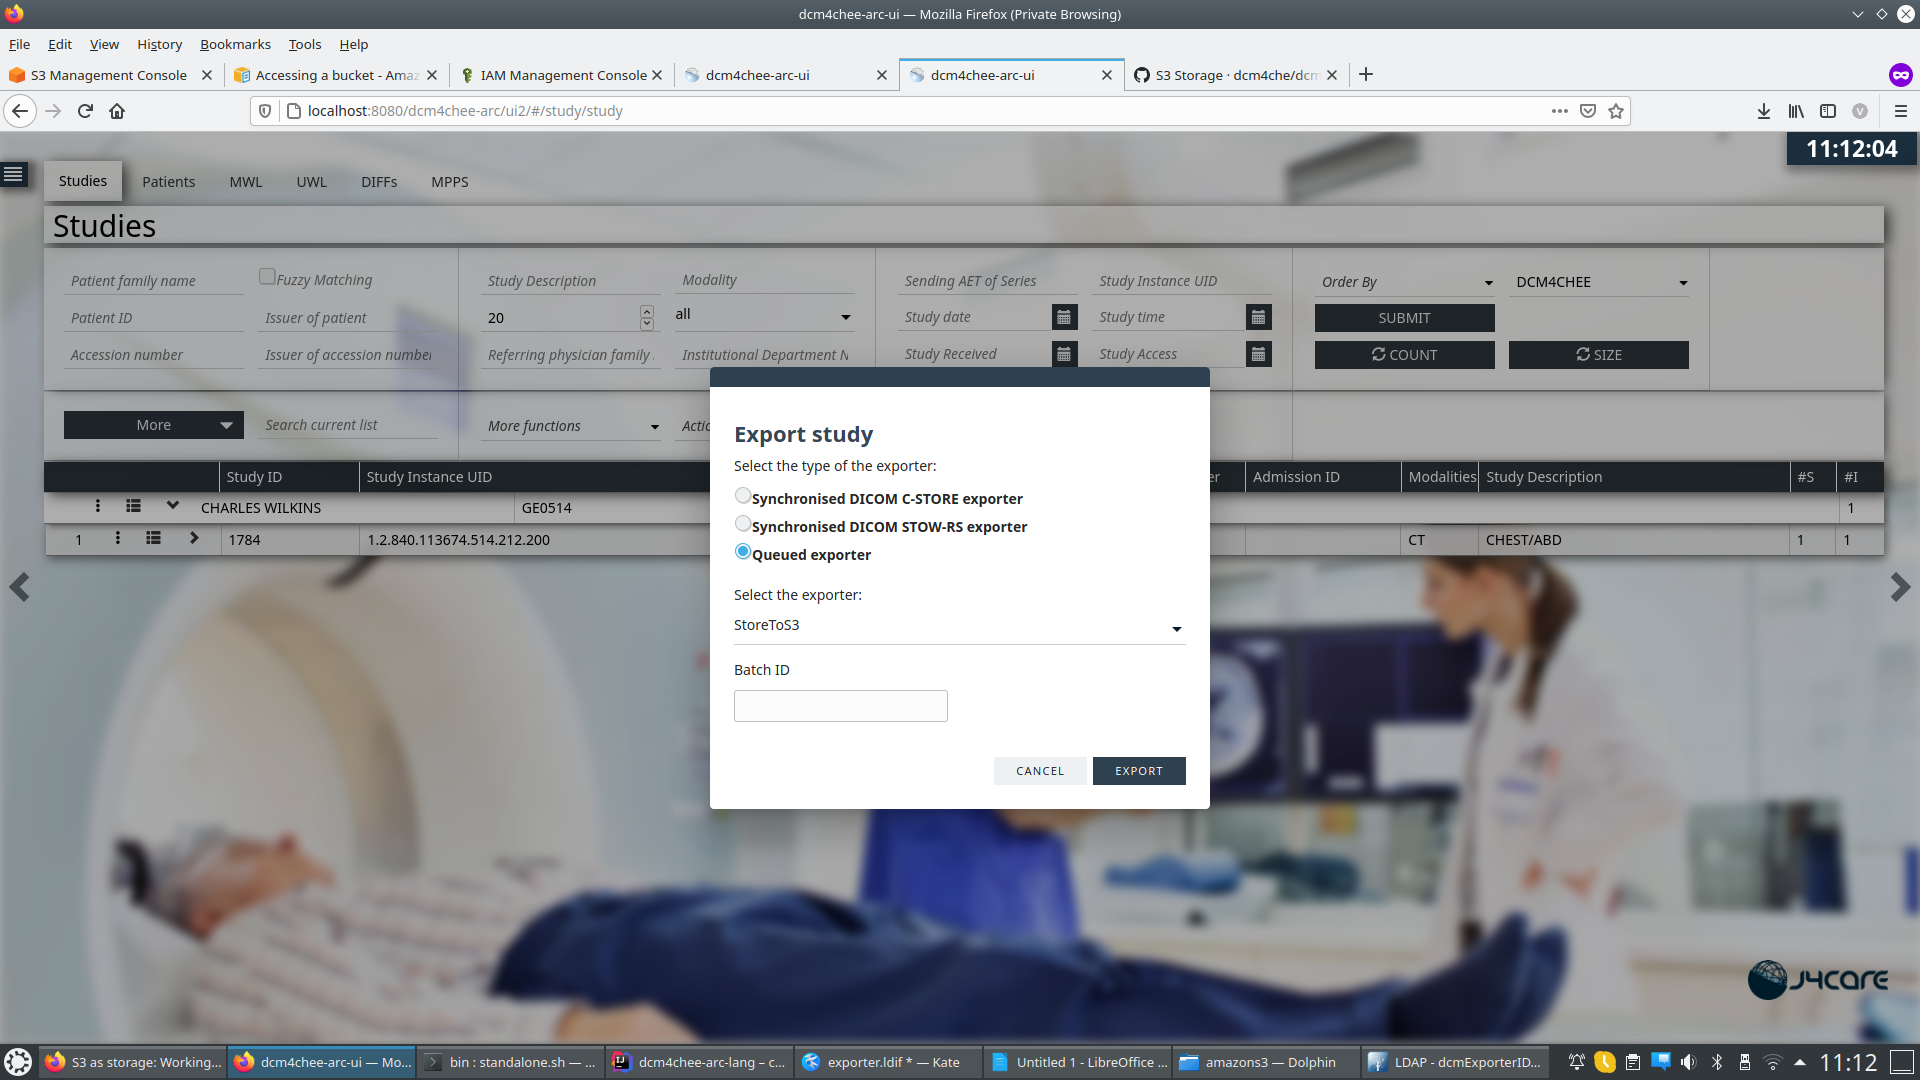Screen dimensions: 1920x1080
Task: Click the Study Received calendar icon
Action: click(x=1064, y=354)
